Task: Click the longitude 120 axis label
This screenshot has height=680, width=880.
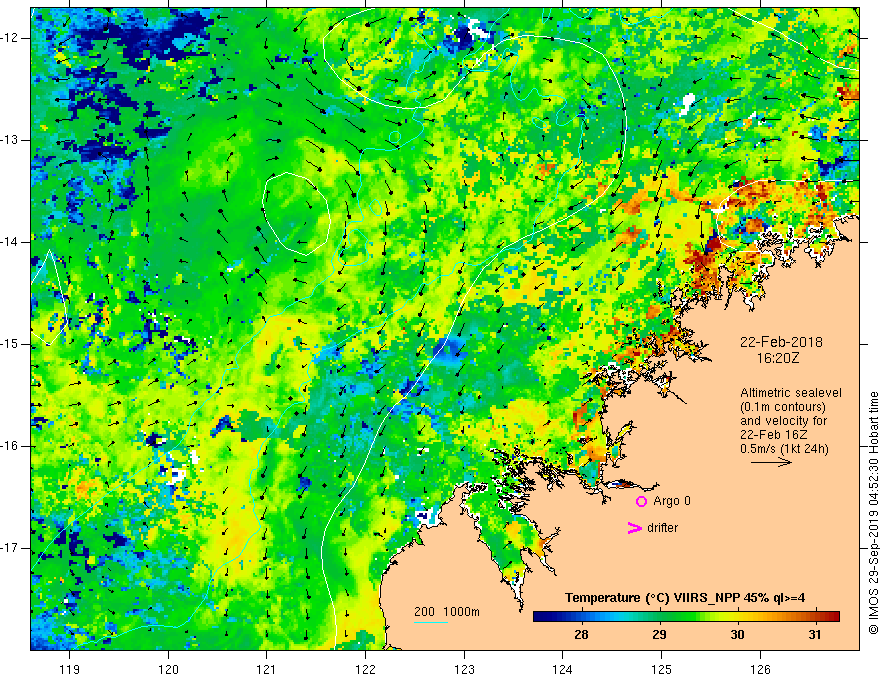Action: [168, 669]
